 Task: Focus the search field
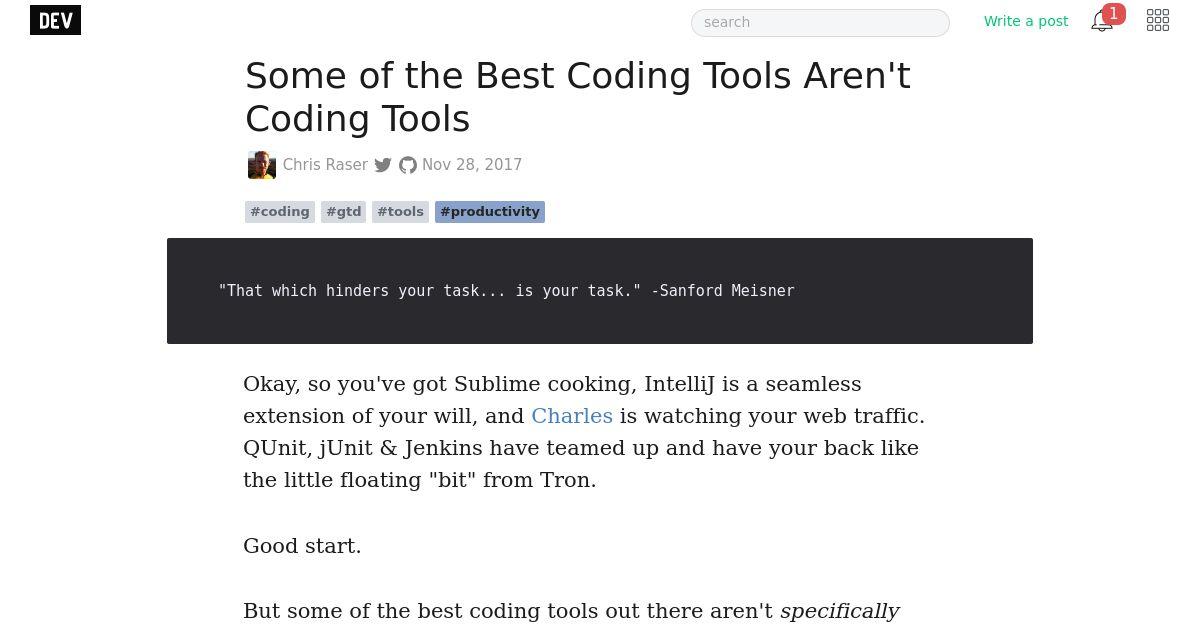click(820, 22)
